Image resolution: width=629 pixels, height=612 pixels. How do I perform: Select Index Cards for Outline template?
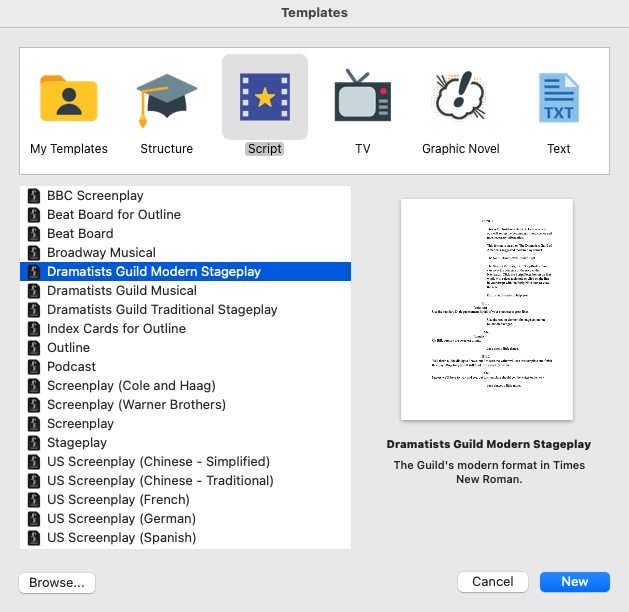pos(116,329)
